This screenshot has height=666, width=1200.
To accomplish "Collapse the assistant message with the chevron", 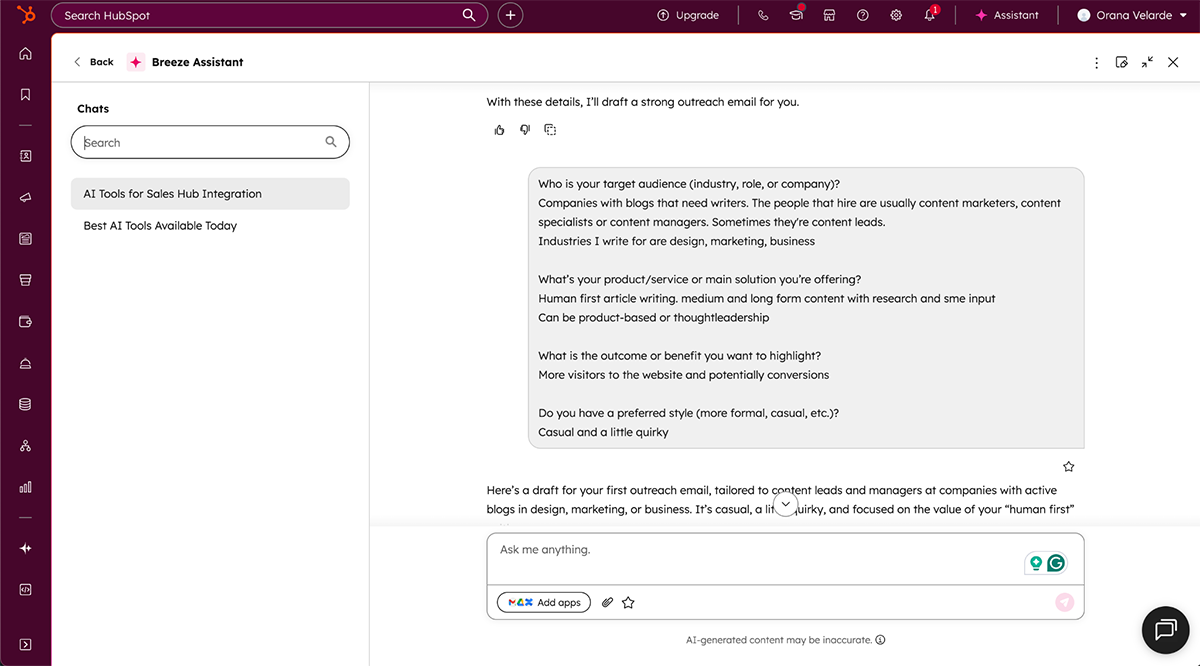I will (785, 504).
